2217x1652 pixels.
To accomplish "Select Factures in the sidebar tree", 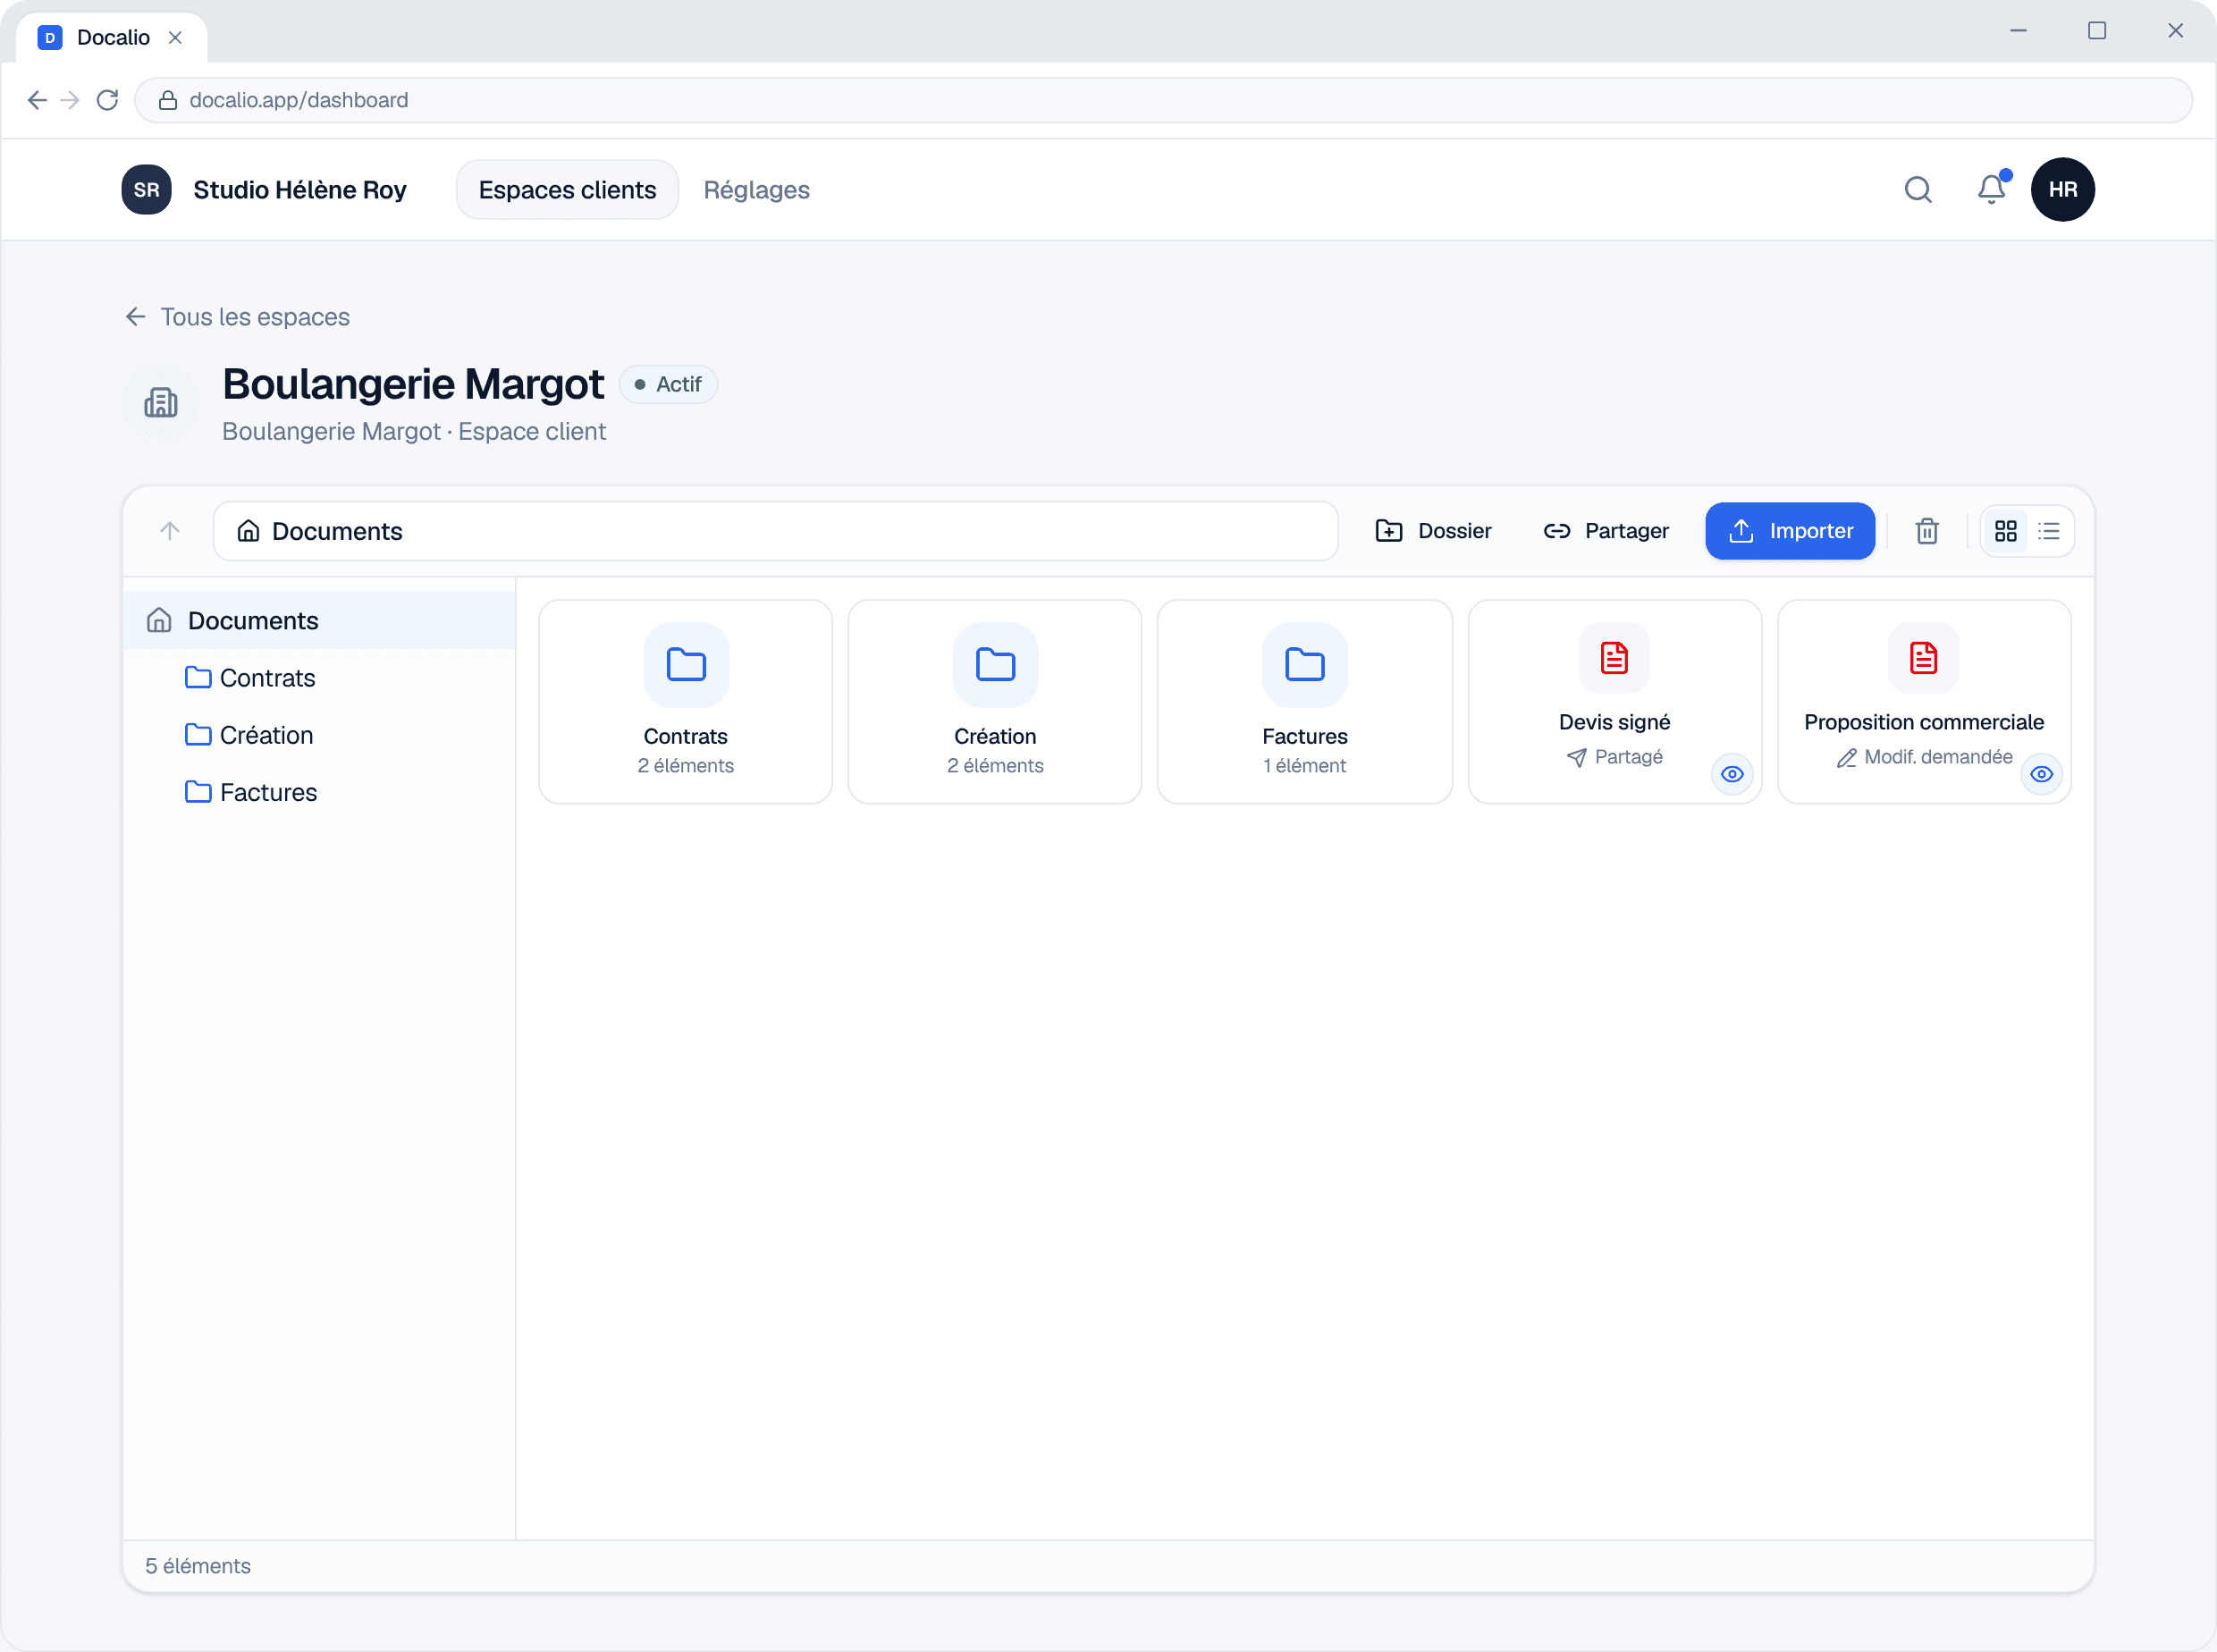I will click(319, 792).
